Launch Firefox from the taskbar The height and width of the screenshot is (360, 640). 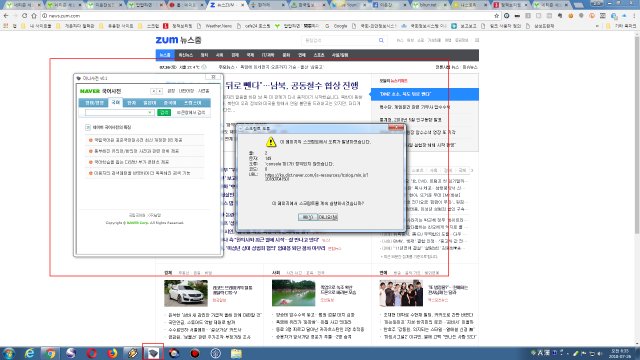[x=112, y=353]
